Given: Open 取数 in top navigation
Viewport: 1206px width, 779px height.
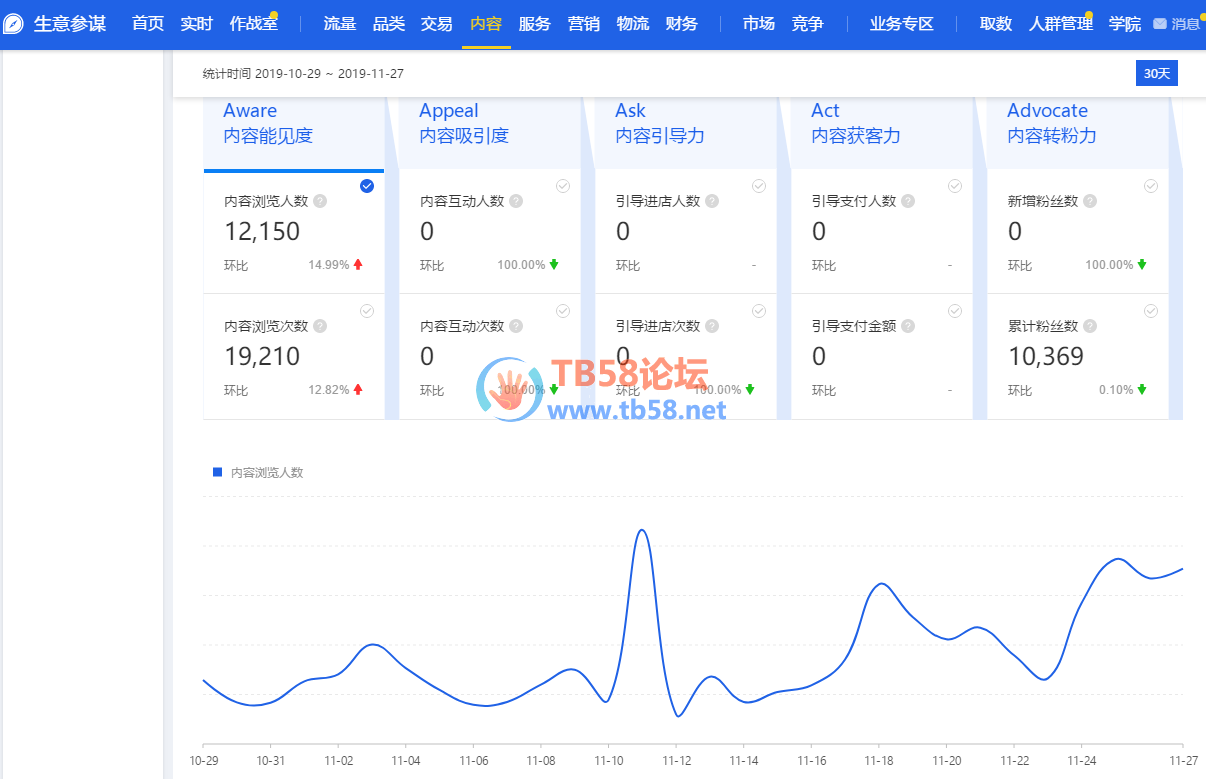Looking at the screenshot, I should [996, 24].
